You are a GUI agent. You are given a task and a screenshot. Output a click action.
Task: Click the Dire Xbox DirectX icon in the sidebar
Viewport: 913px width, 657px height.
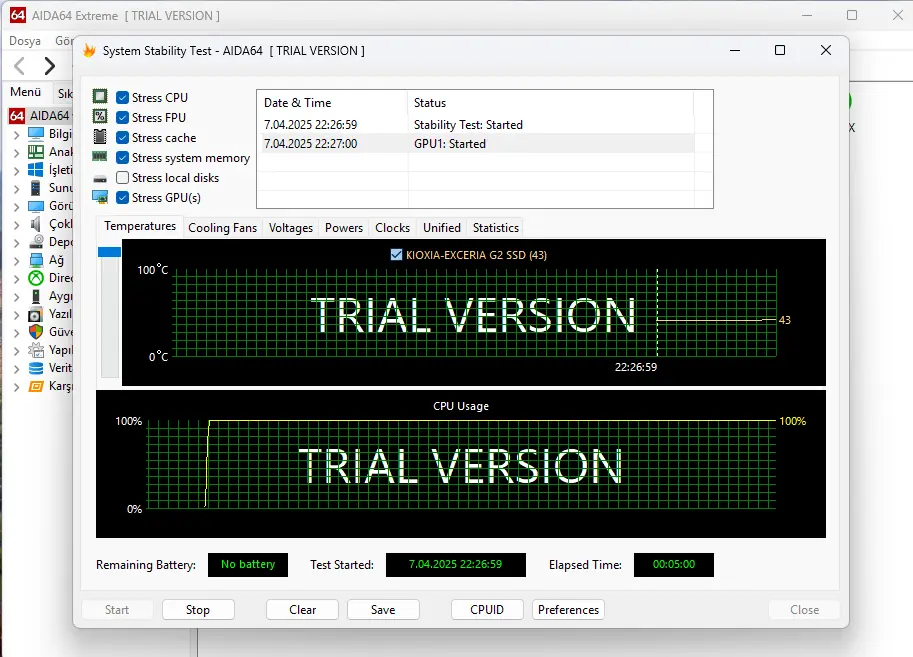pyautogui.click(x=36, y=278)
